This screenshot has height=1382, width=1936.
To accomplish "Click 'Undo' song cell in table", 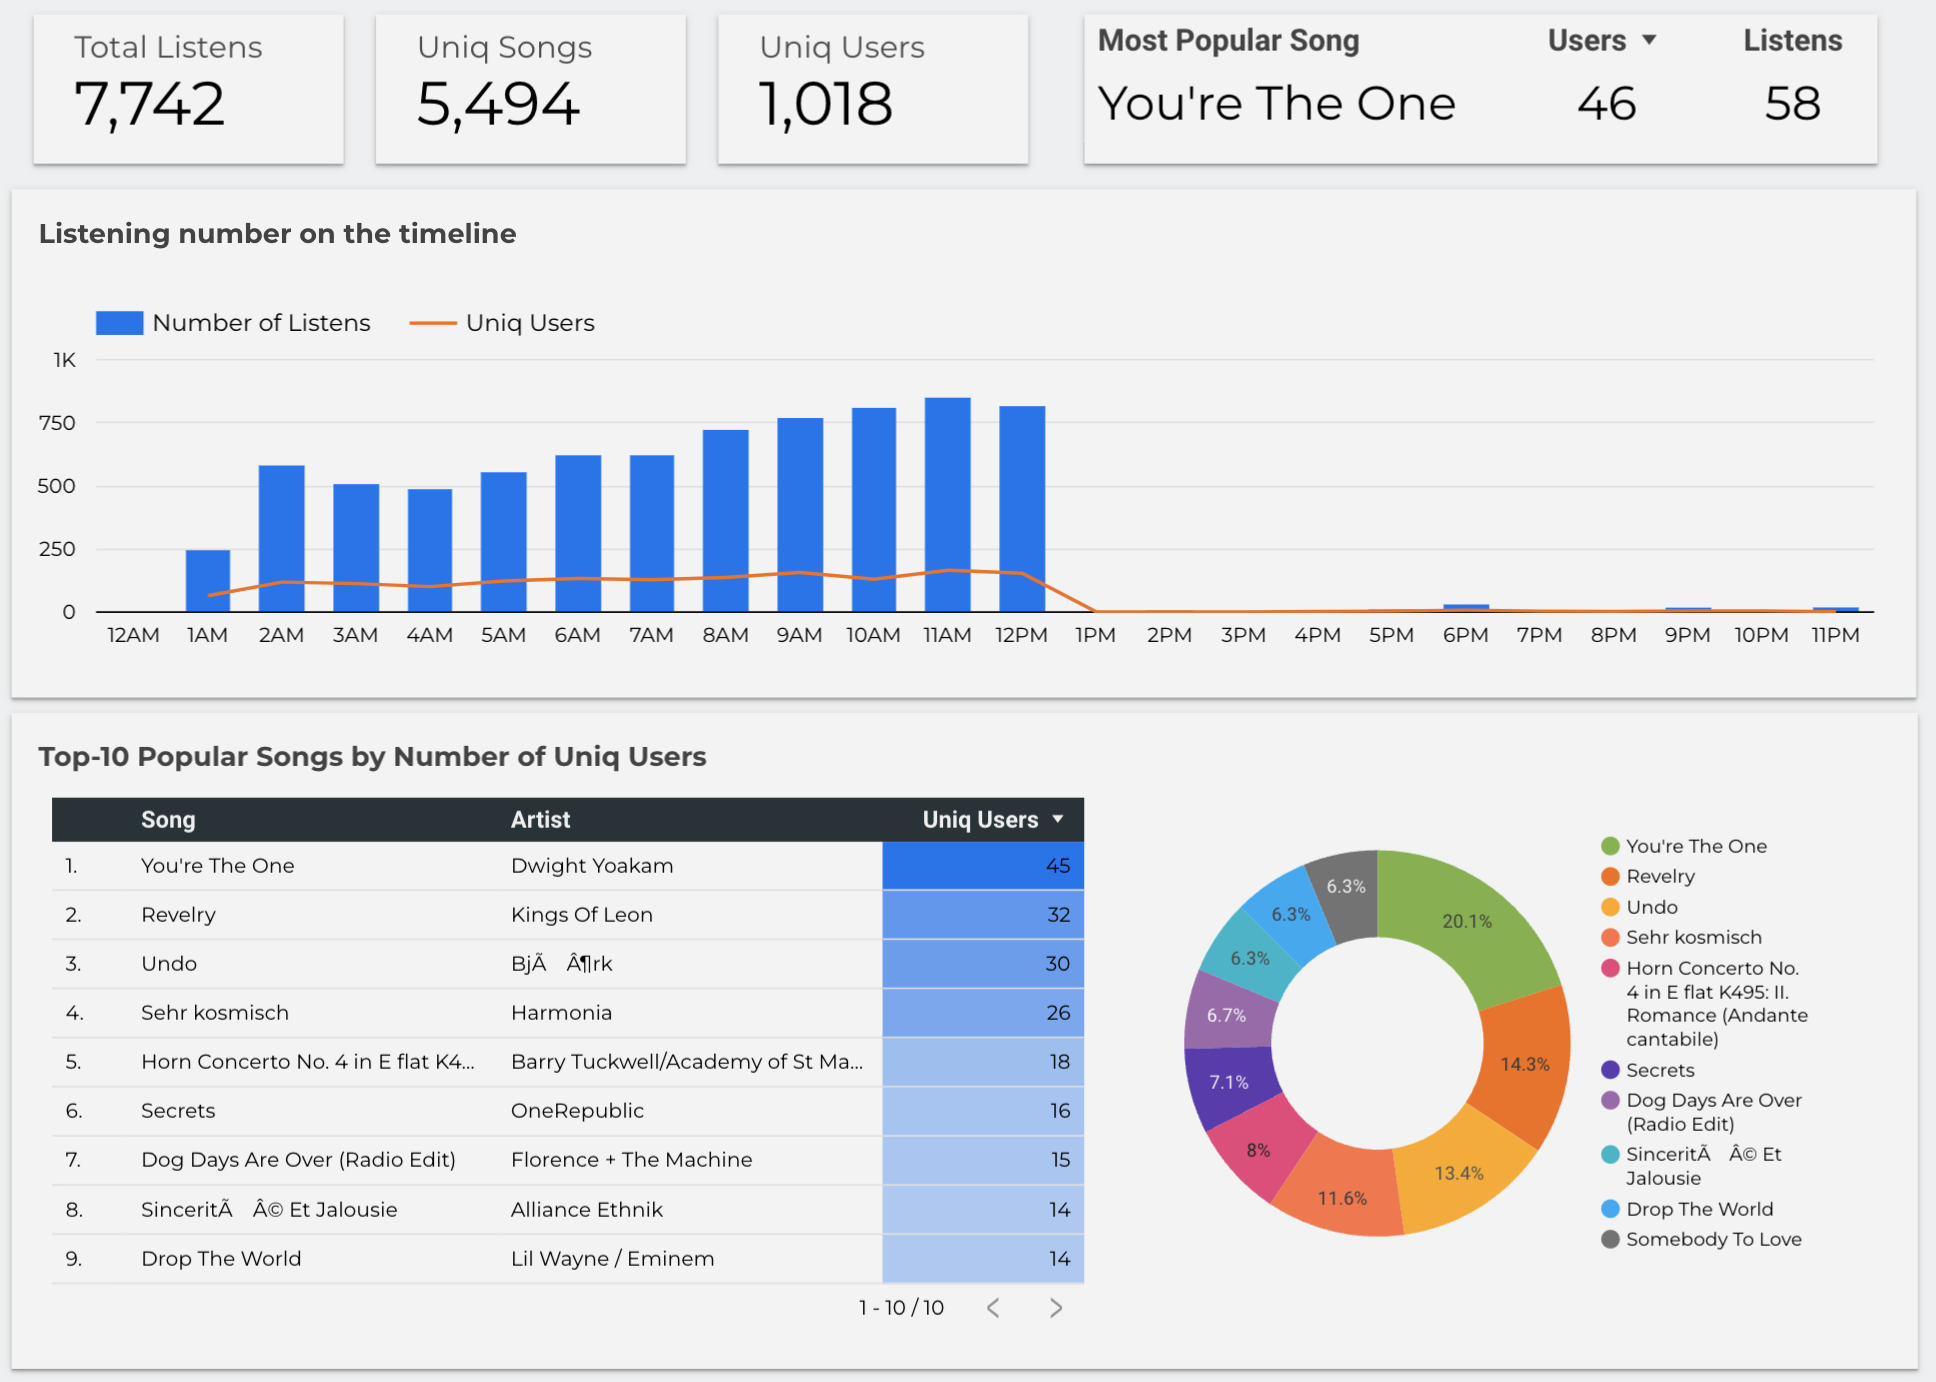I will tap(169, 964).
